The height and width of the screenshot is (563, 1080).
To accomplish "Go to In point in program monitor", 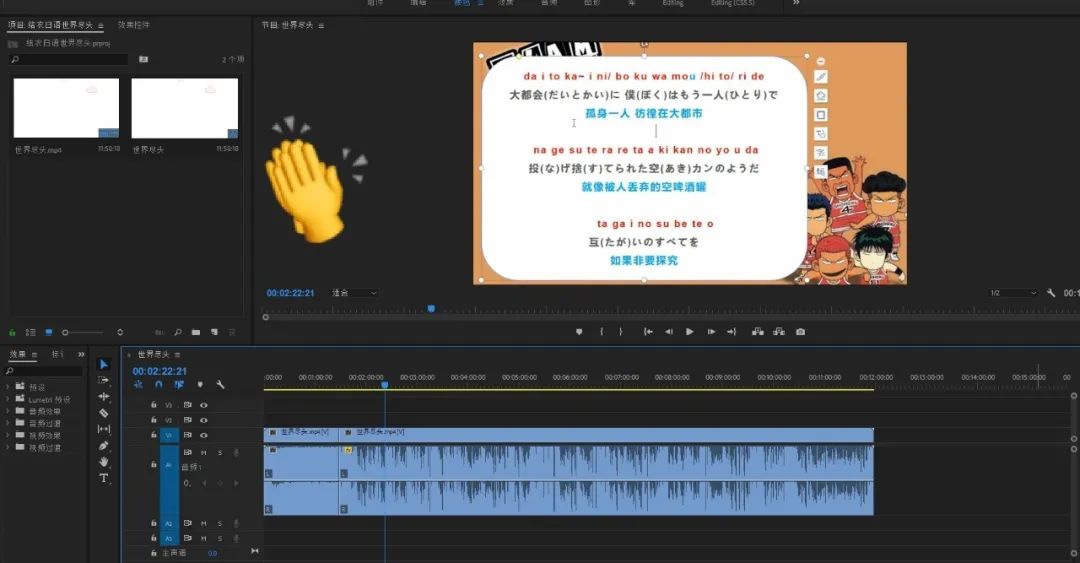I will point(648,331).
